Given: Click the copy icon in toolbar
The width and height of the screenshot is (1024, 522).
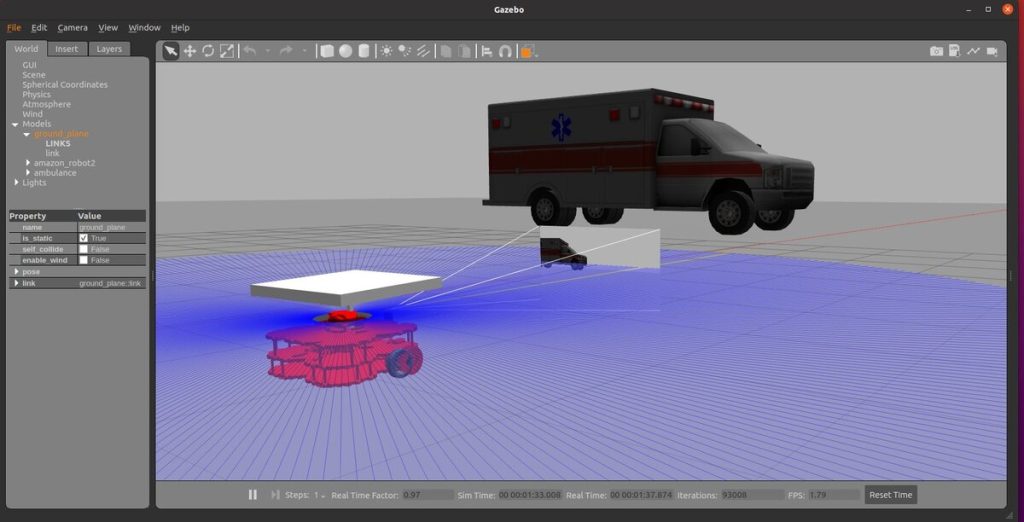Looking at the screenshot, I should pyautogui.click(x=446, y=51).
